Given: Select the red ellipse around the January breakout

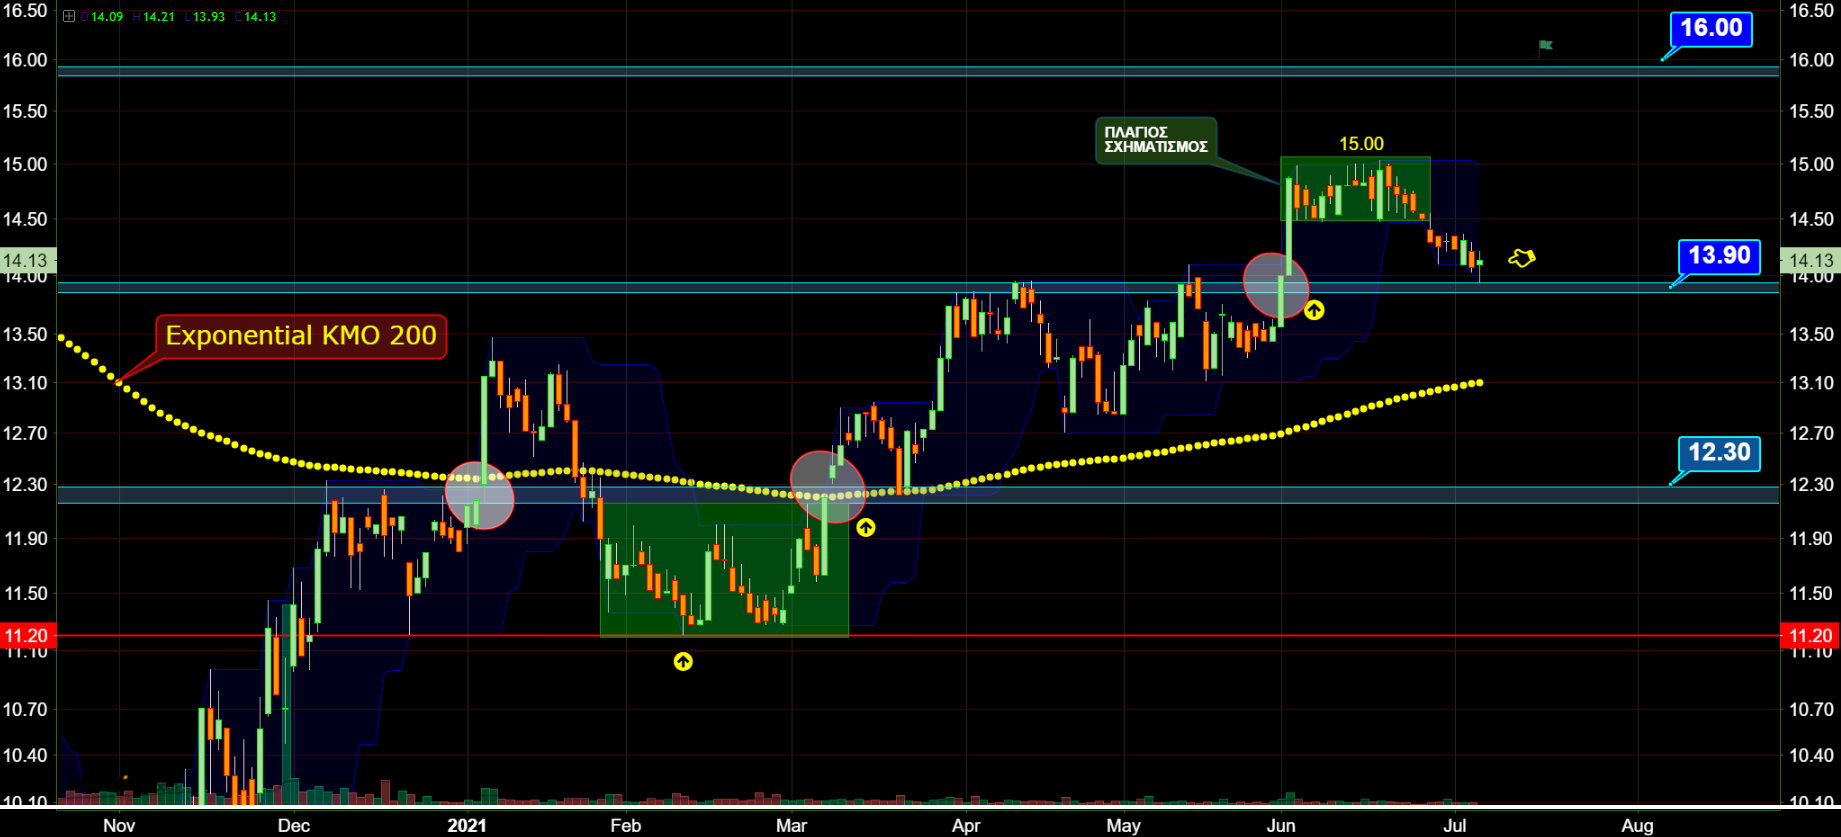Looking at the screenshot, I should (479, 495).
